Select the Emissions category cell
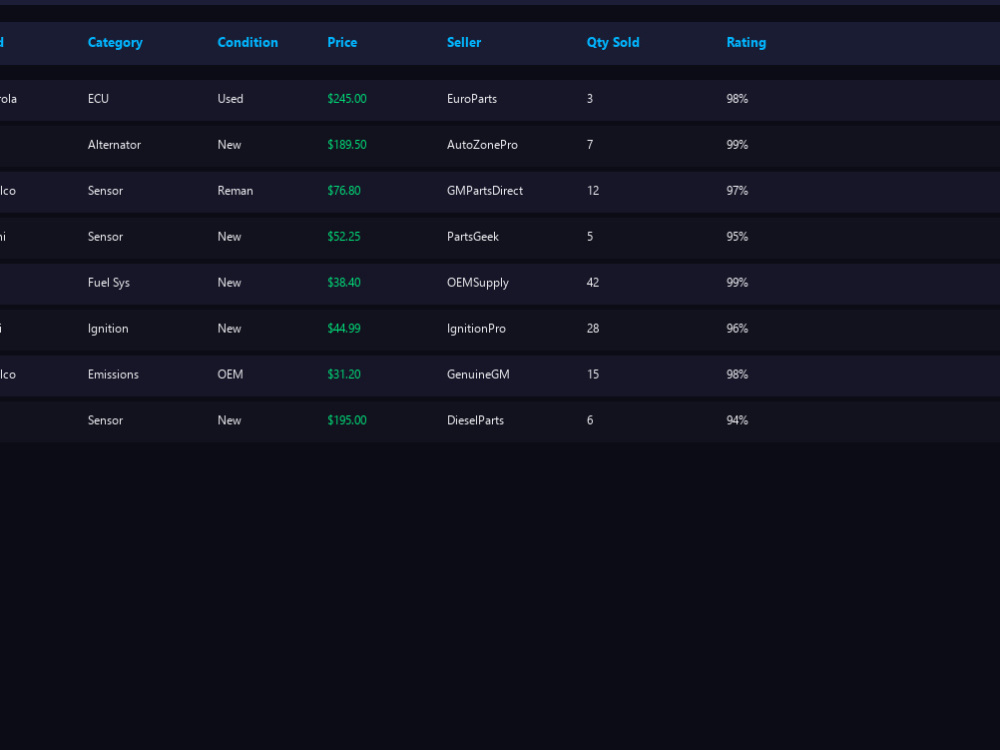 113,374
